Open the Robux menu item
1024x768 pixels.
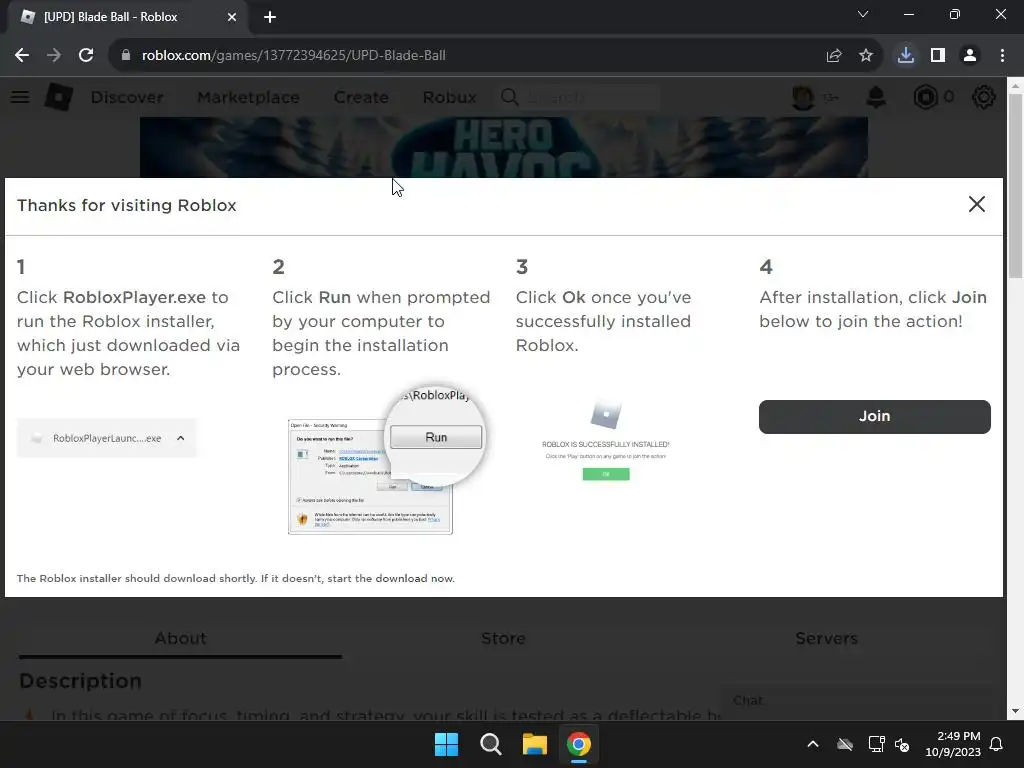click(449, 97)
